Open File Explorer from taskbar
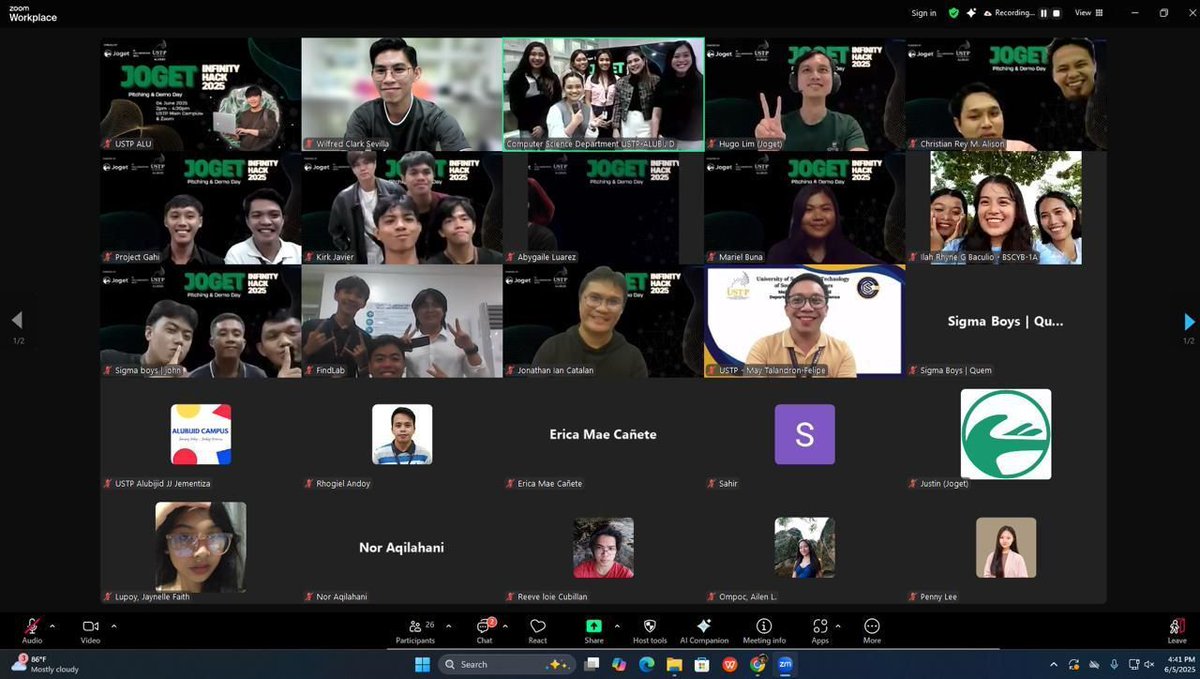 coord(674,664)
